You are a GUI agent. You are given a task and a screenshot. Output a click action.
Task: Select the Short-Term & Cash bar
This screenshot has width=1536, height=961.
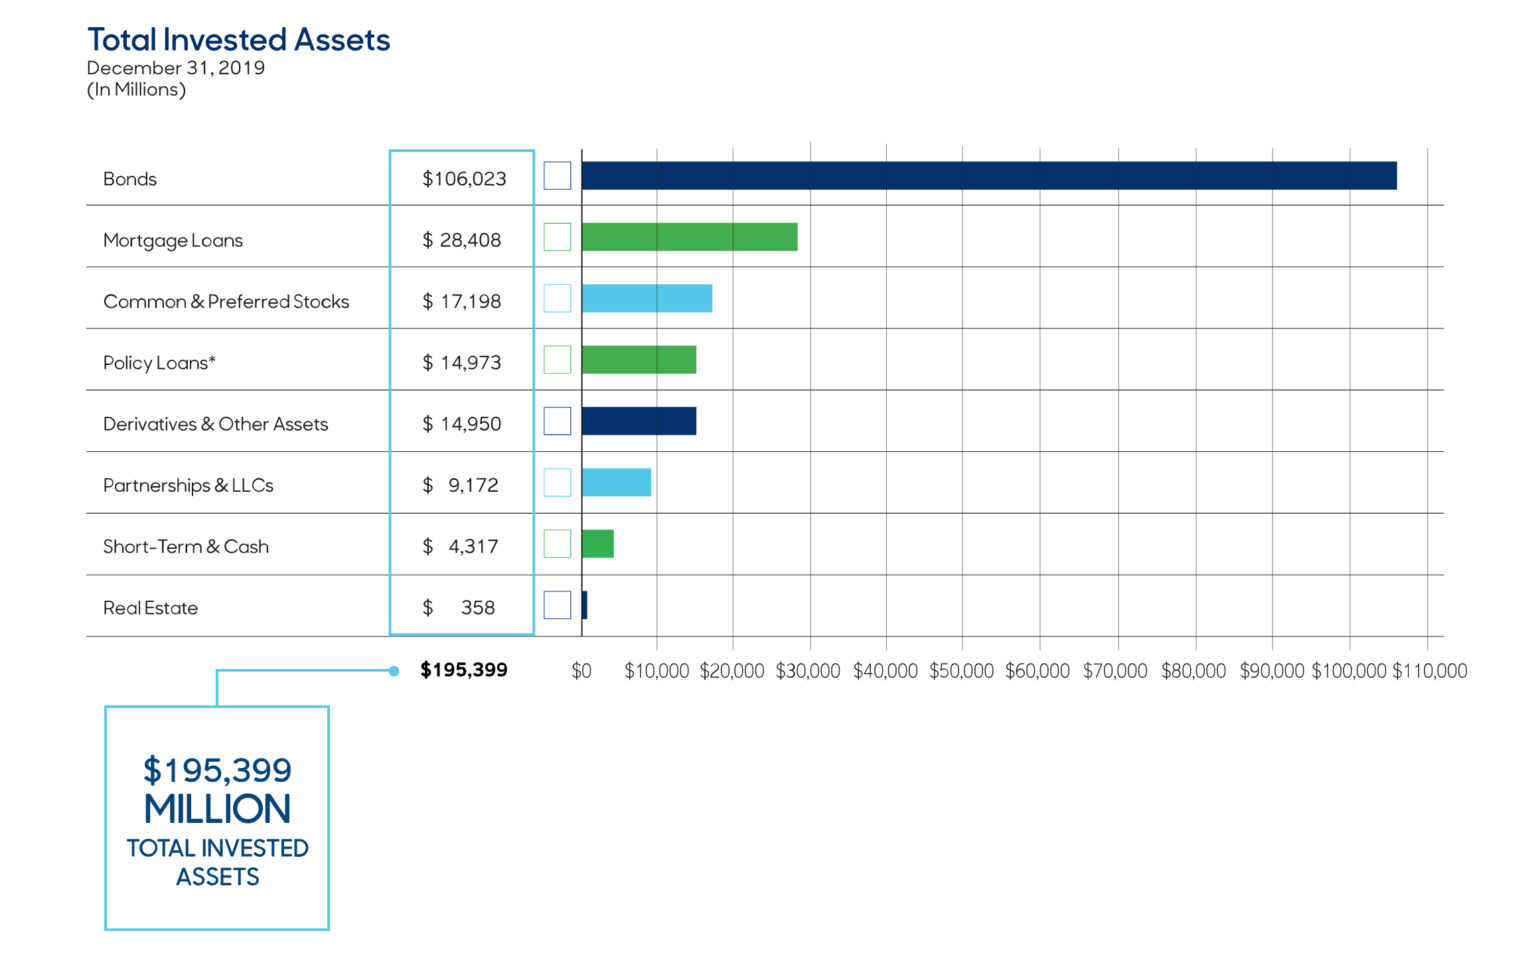(597, 544)
